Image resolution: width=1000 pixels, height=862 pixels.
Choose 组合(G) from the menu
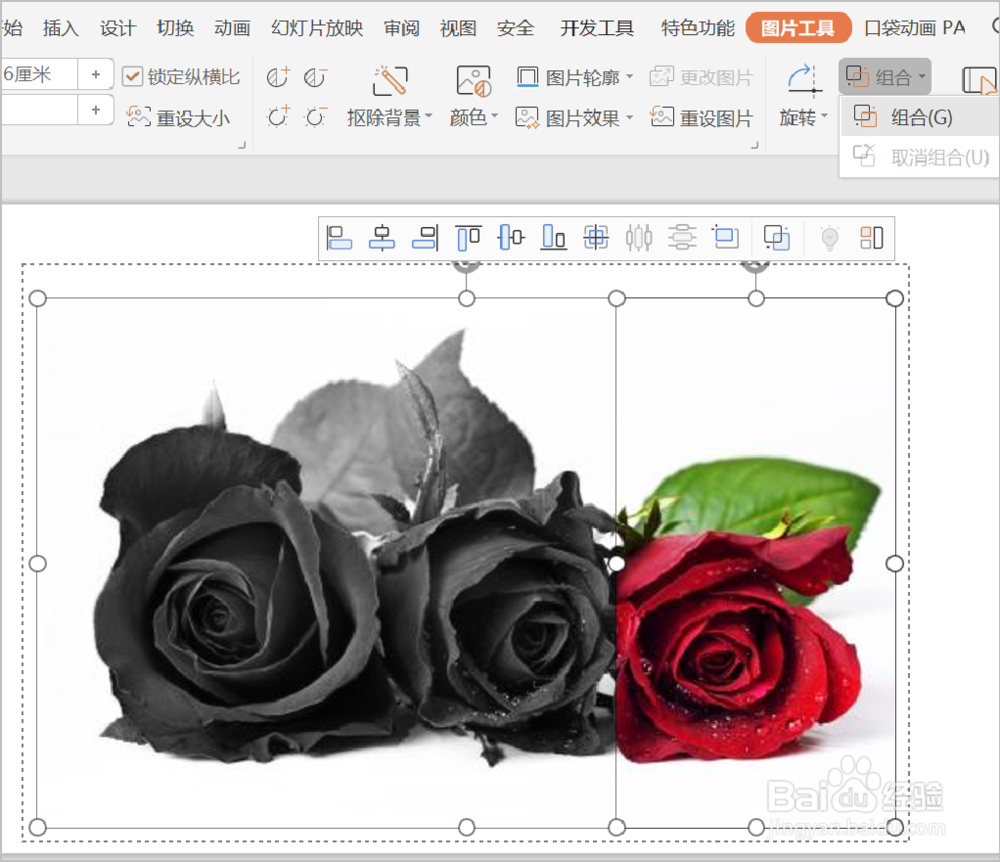tap(920, 117)
